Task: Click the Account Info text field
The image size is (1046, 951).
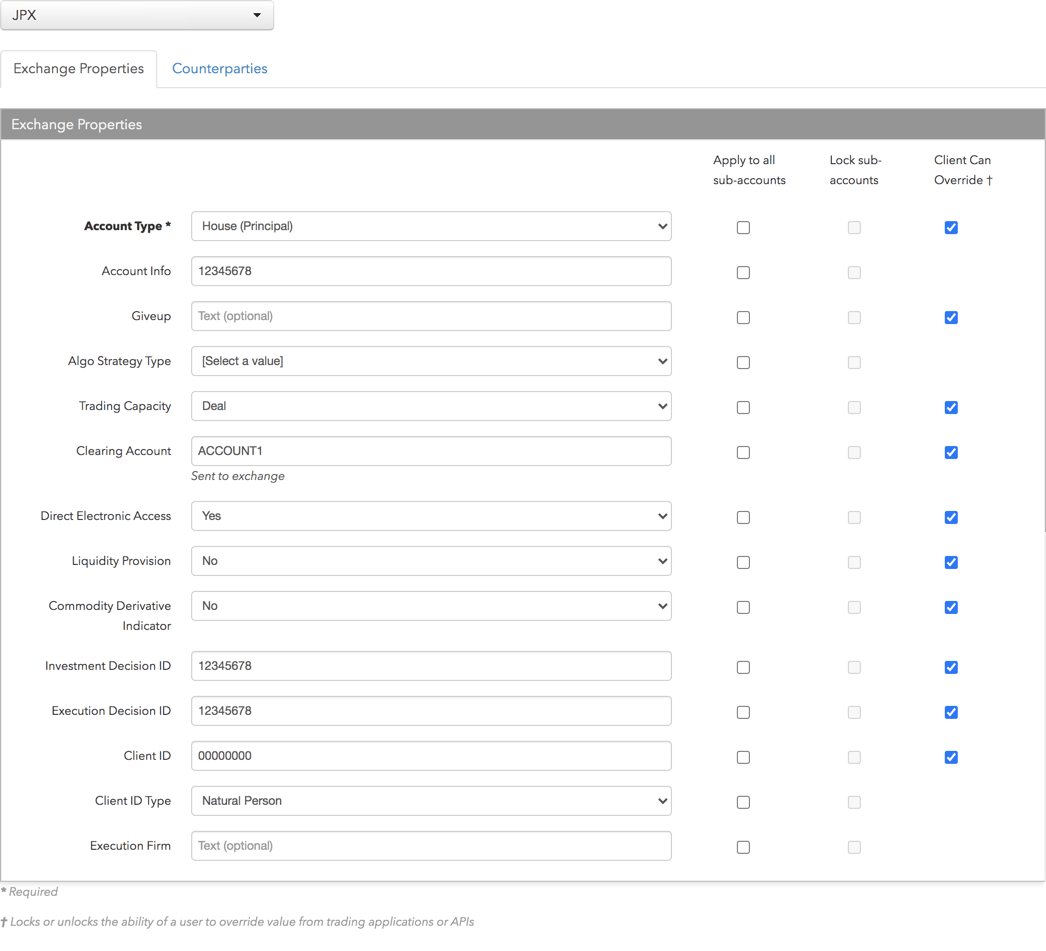Action: 431,271
